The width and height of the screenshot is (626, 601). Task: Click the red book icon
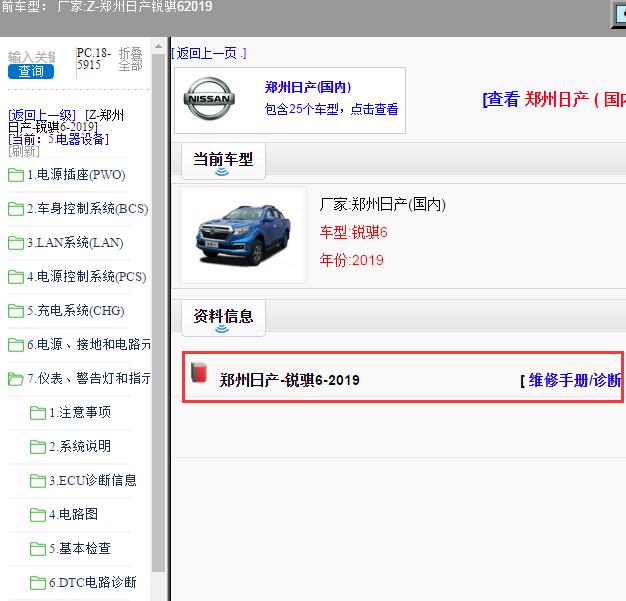(199, 372)
